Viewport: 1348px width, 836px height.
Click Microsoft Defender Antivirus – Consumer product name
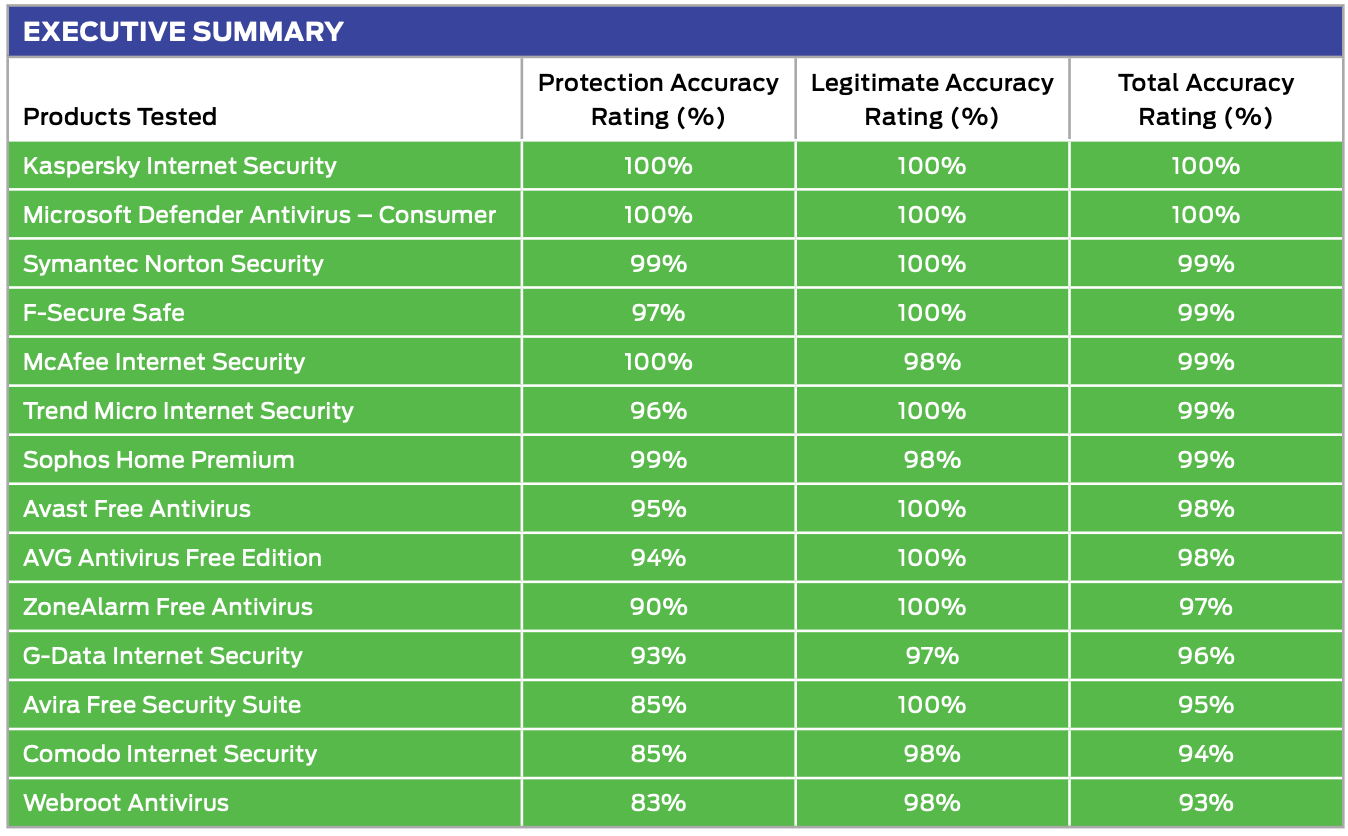tap(259, 215)
